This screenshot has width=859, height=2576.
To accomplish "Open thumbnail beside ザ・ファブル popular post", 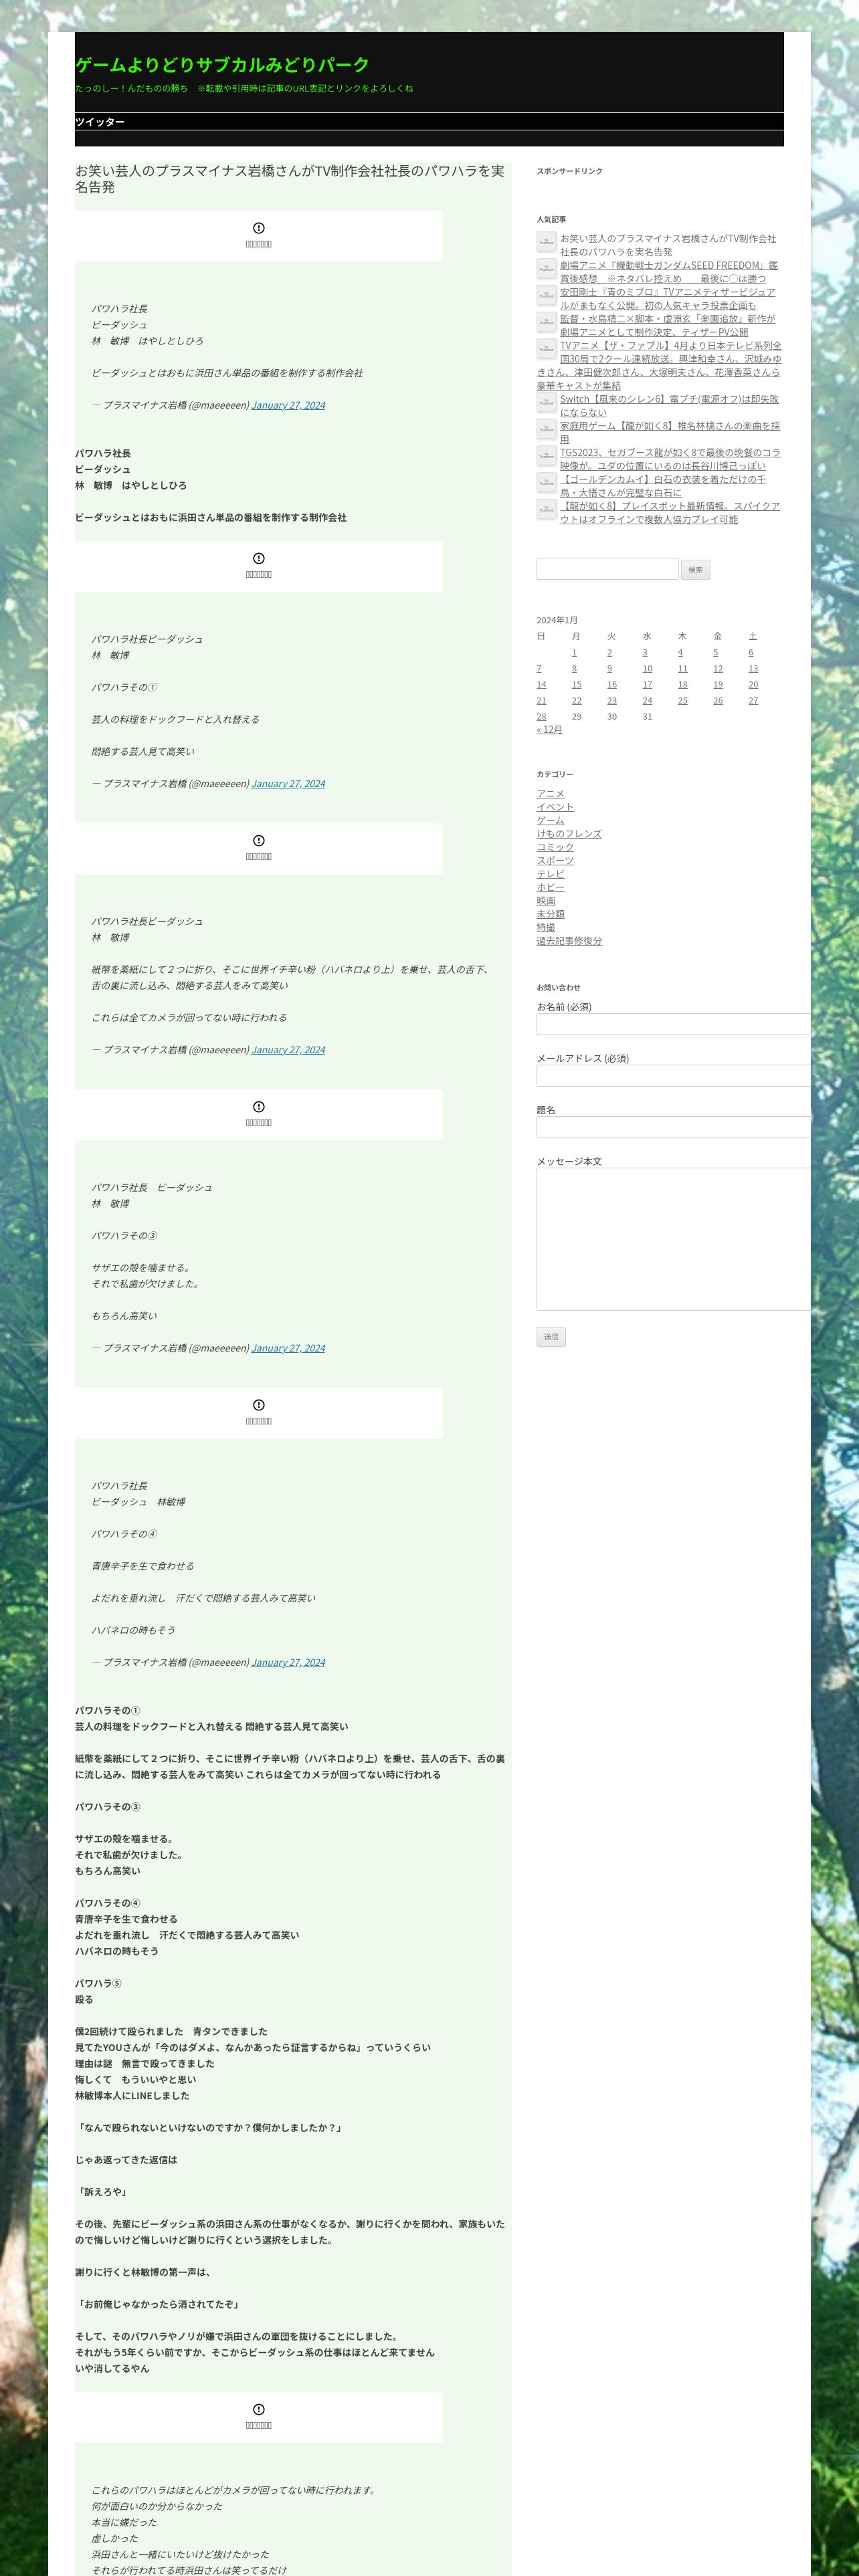I will click(546, 348).
